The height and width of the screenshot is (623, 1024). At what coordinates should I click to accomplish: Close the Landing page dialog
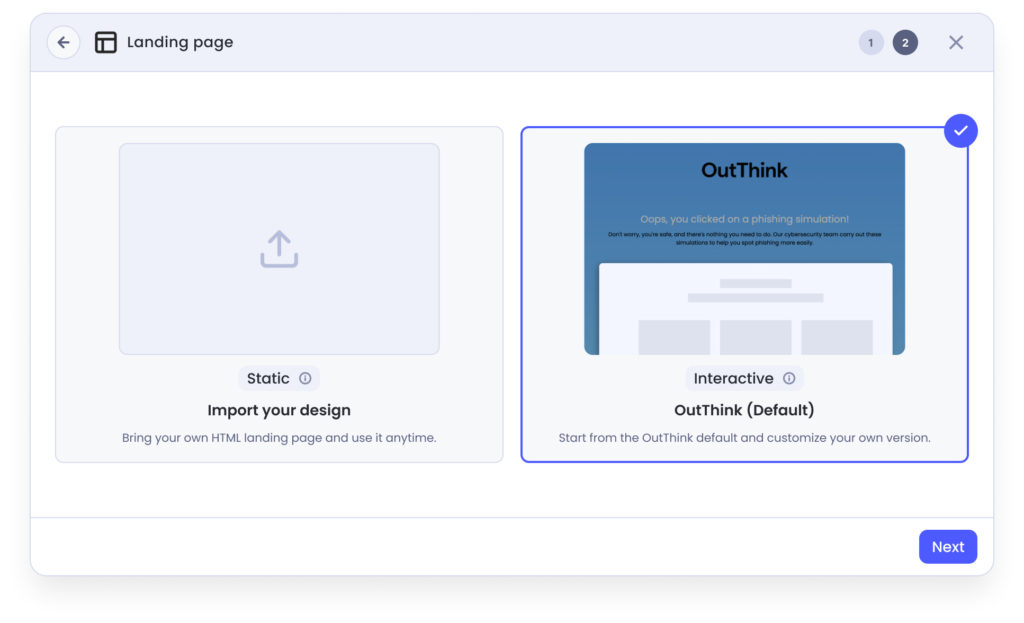[x=956, y=42]
